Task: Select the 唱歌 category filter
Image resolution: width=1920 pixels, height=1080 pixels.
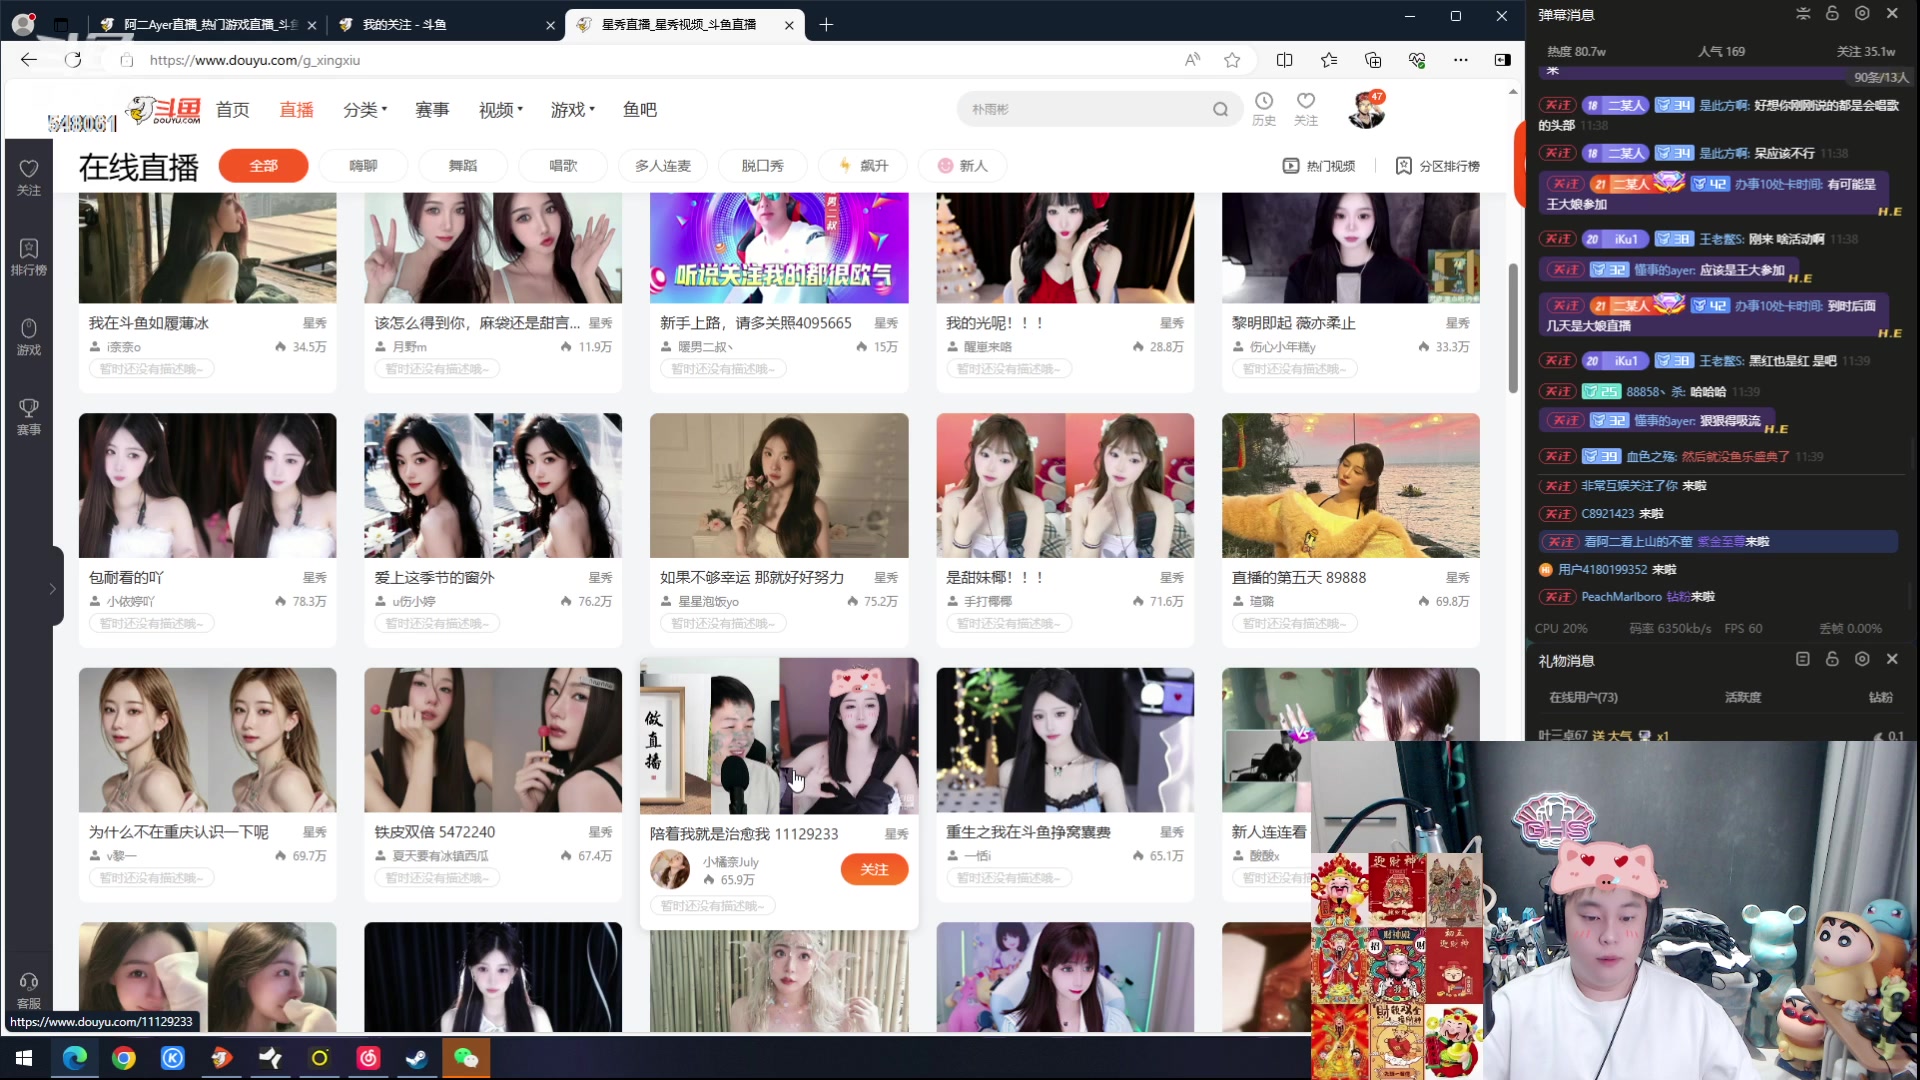Action: pyautogui.click(x=563, y=166)
